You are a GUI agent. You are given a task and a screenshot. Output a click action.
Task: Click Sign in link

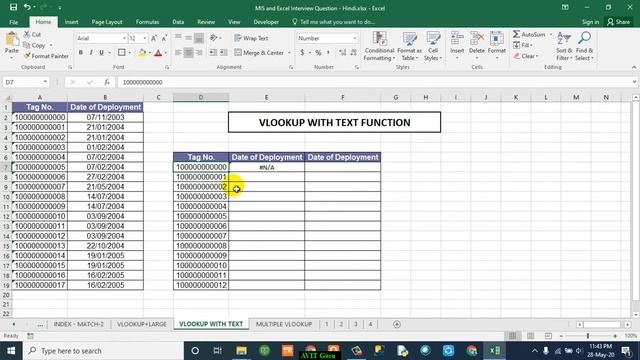[590, 22]
